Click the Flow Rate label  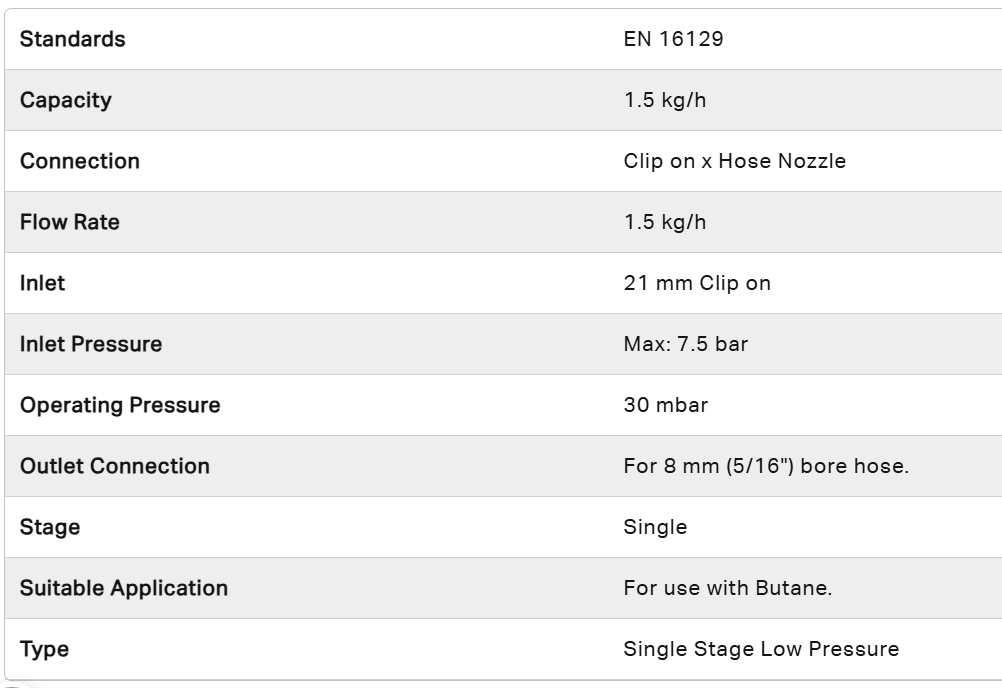(70, 222)
